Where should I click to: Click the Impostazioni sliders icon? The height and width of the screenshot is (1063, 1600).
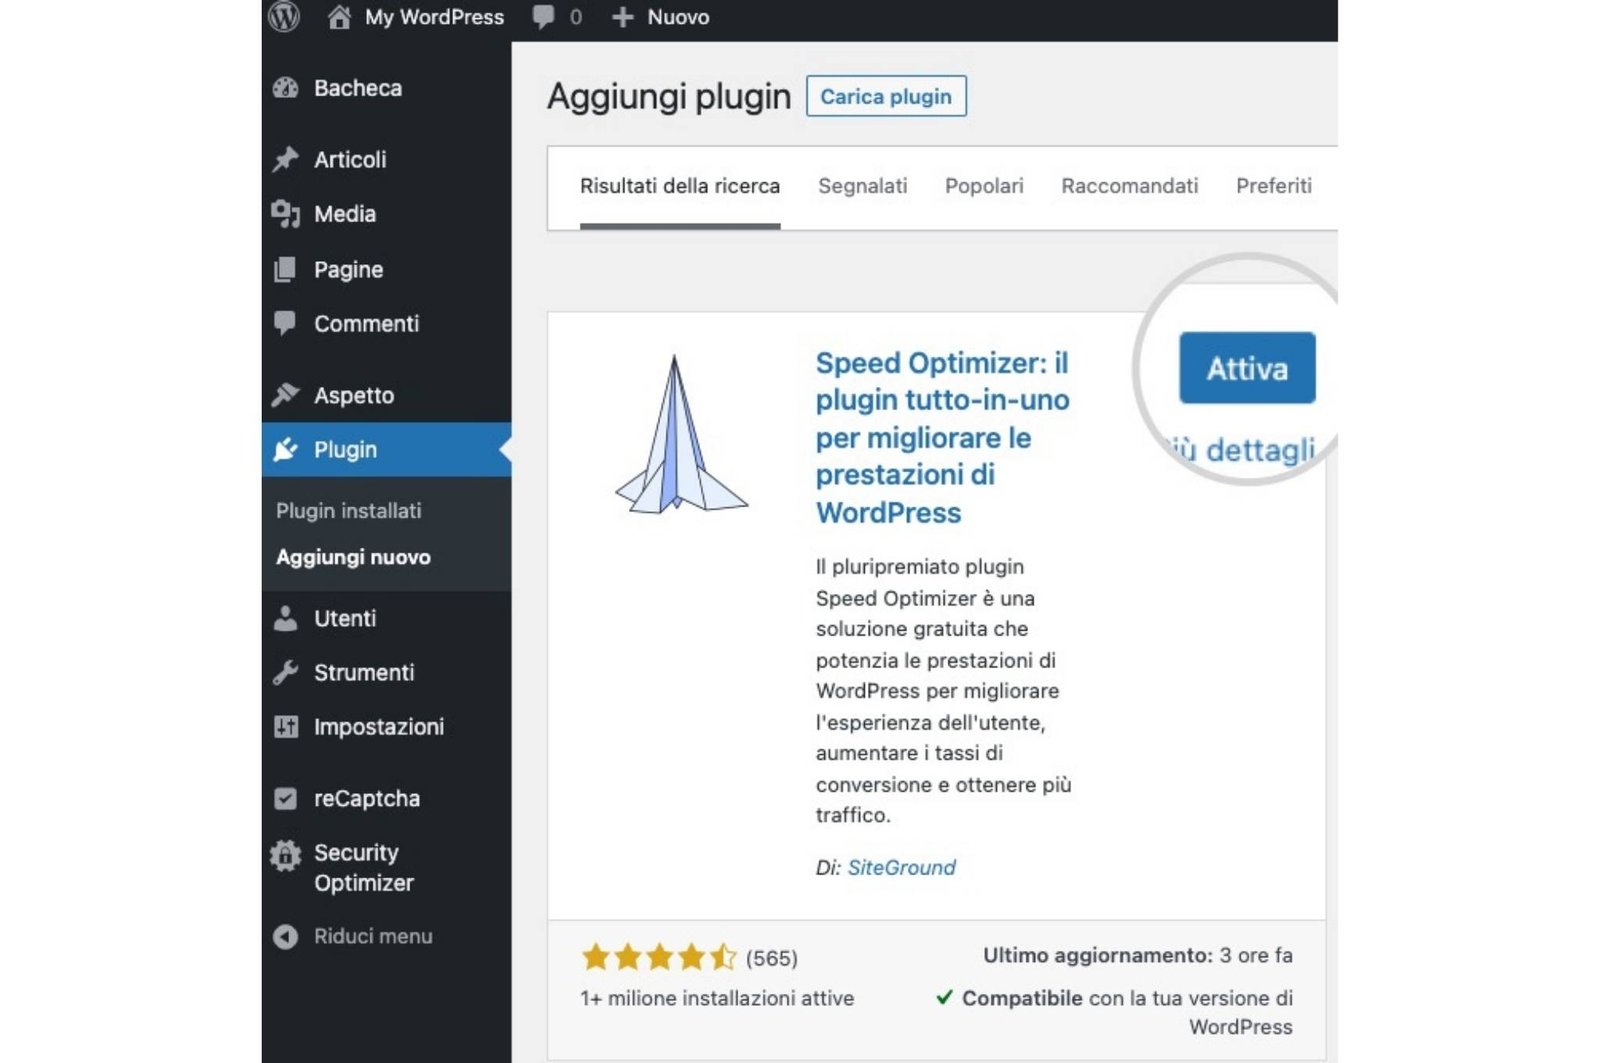click(286, 727)
